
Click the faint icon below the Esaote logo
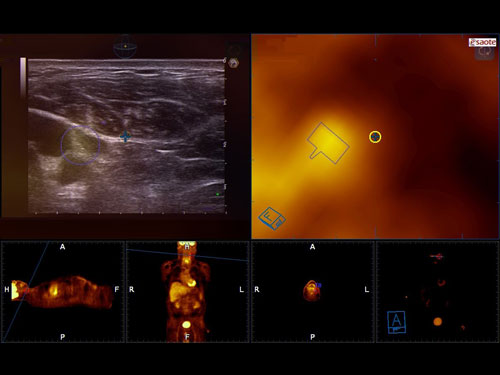coord(484,53)
